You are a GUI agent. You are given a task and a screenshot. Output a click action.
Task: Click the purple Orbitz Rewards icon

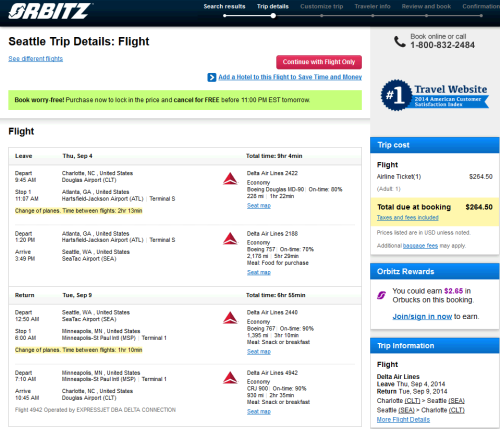click(381, 295)
